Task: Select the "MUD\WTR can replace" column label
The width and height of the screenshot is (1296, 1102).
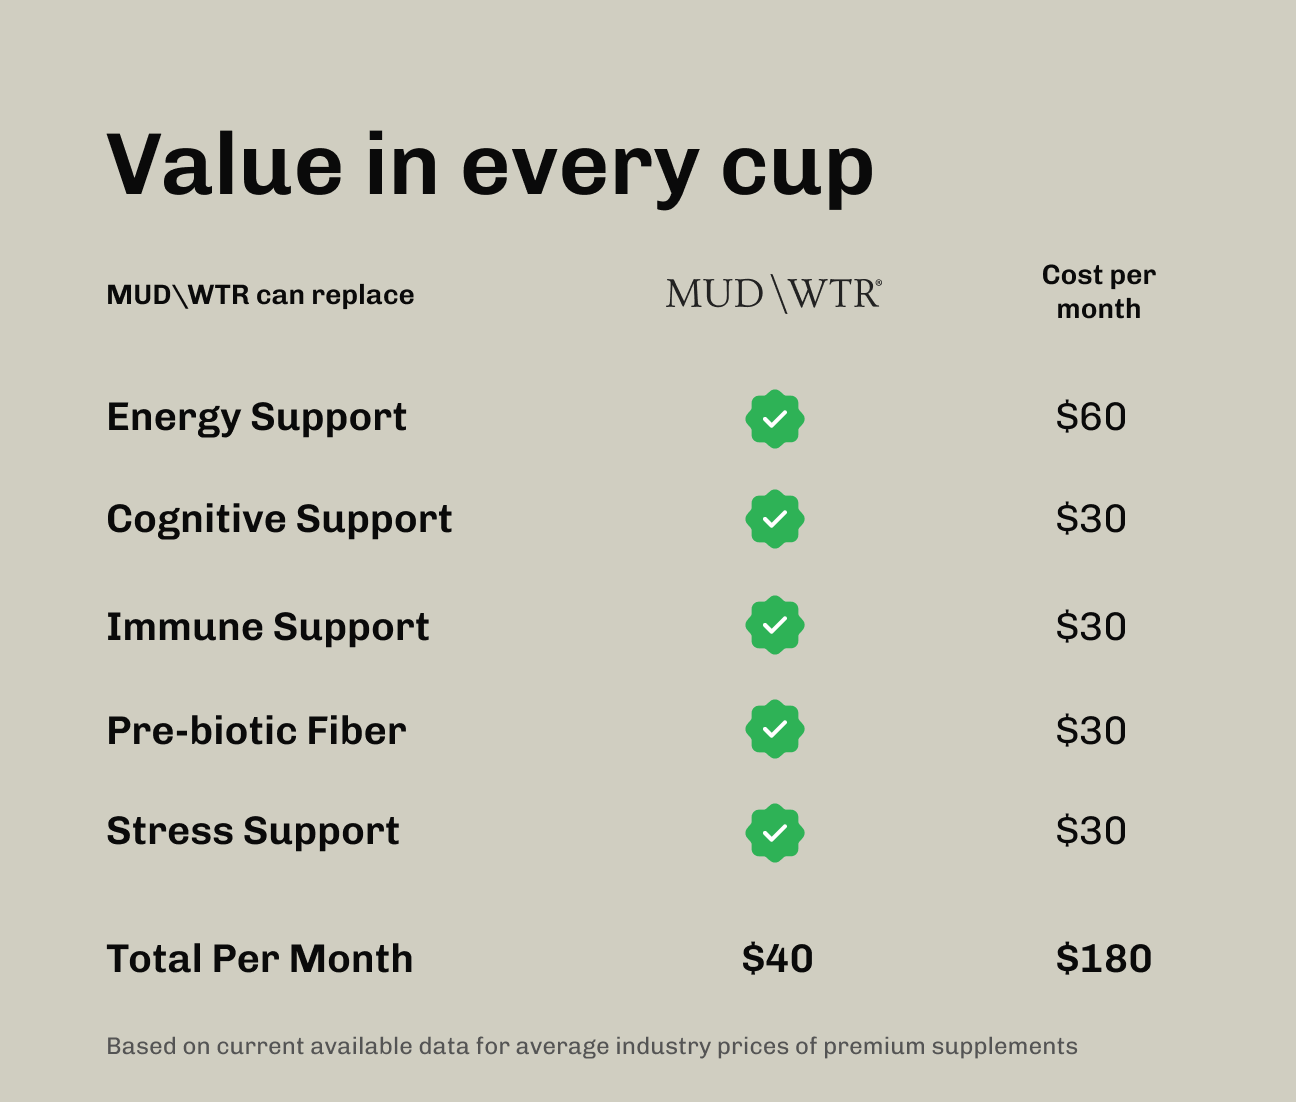Action: click(260, 295)
